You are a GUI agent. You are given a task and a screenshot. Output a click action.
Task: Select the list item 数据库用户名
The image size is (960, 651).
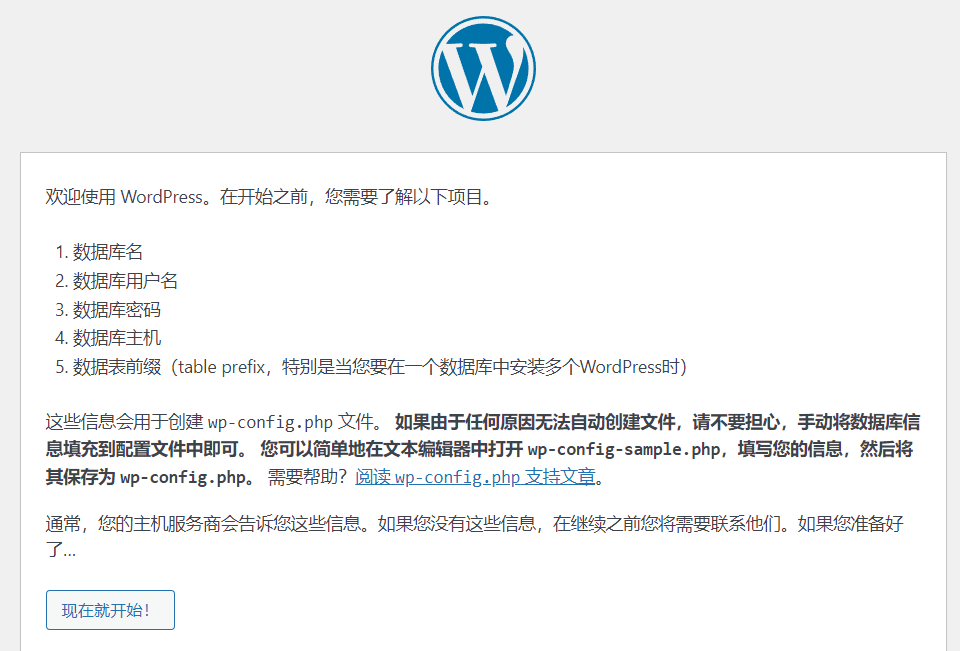[126, 280]
